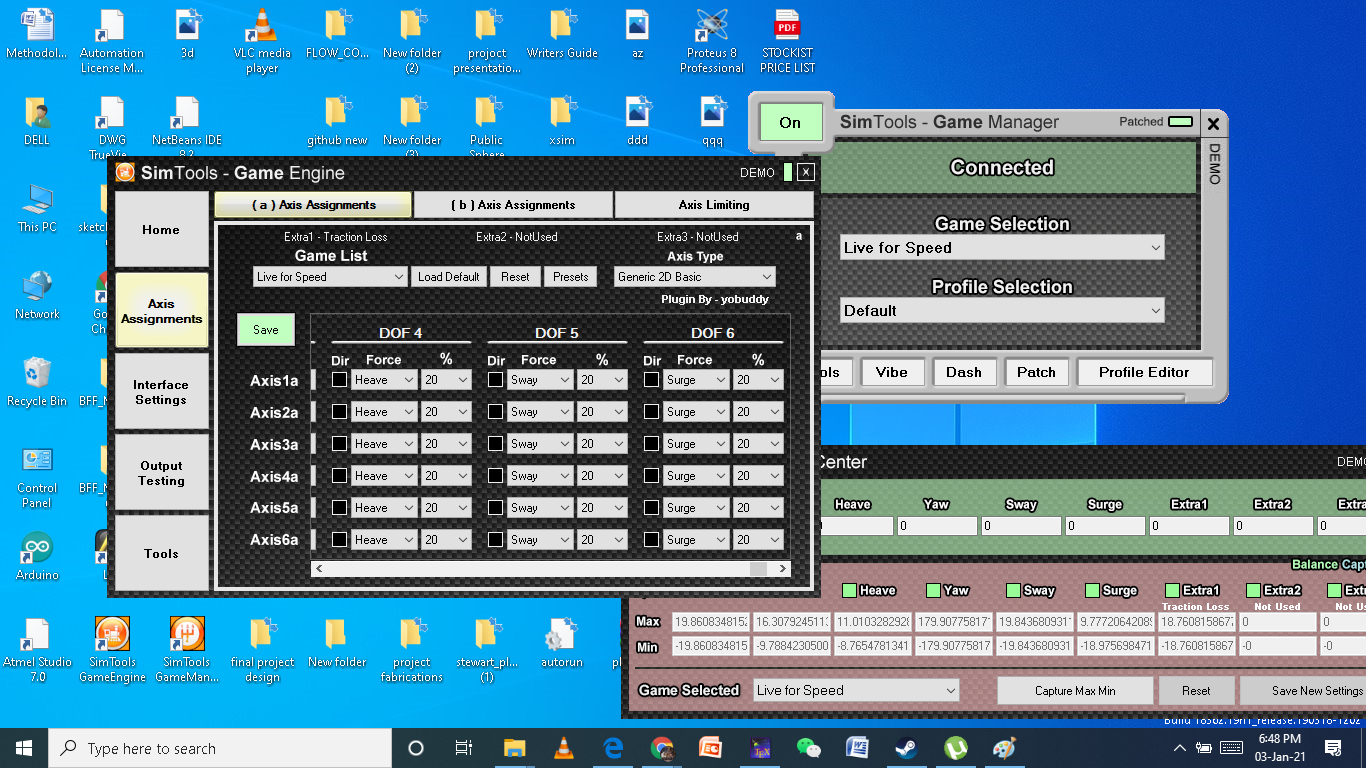Click Steam icon in taskbar

[906, 747]
